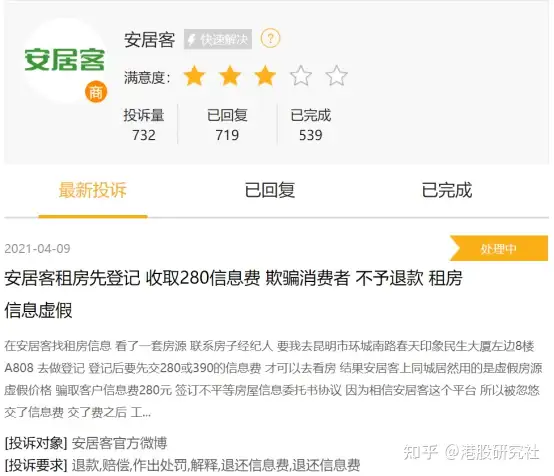
Task: Click the 已回复 719 statistic
Action: [x=227, y=125]
